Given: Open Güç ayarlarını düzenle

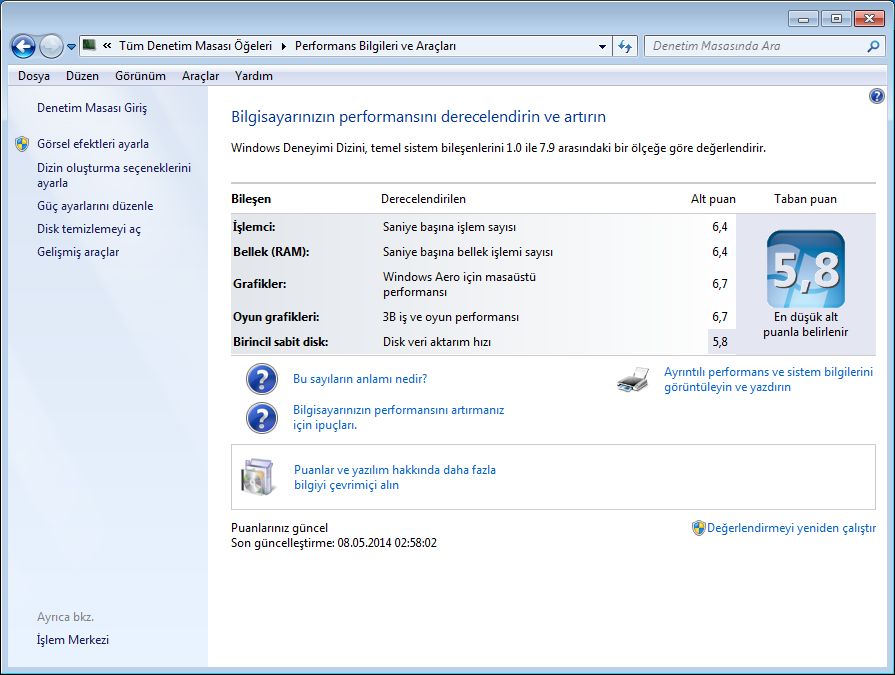Looking at the screenshot, I should 95,206.
